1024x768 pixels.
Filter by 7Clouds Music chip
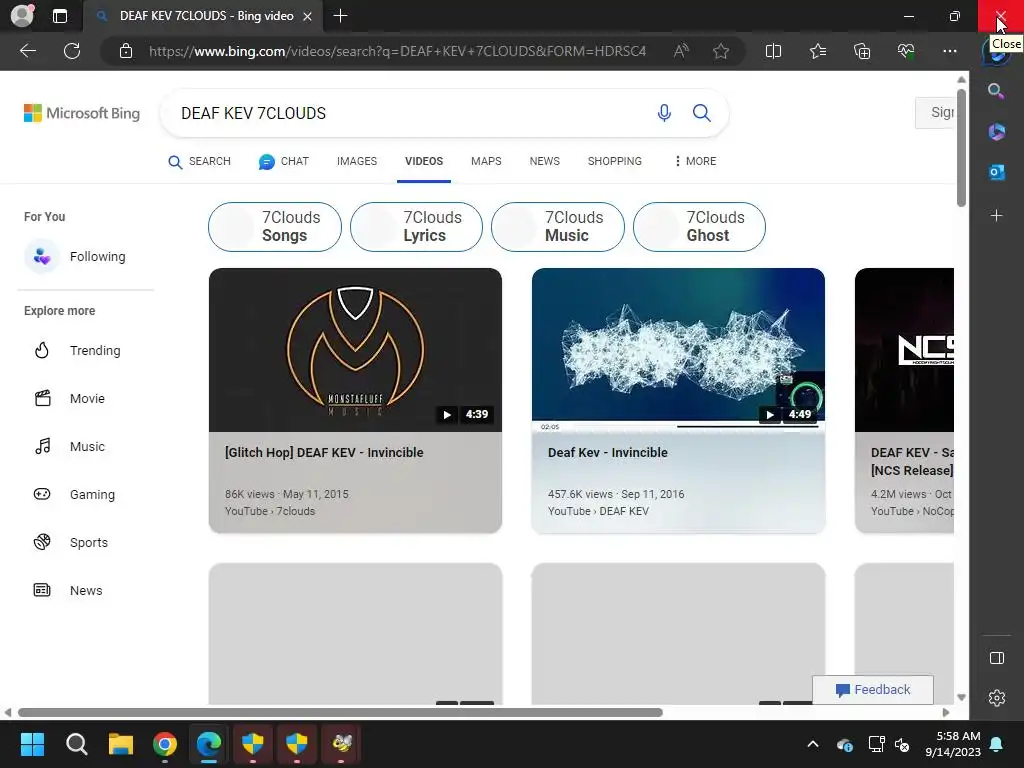point(558,227)
